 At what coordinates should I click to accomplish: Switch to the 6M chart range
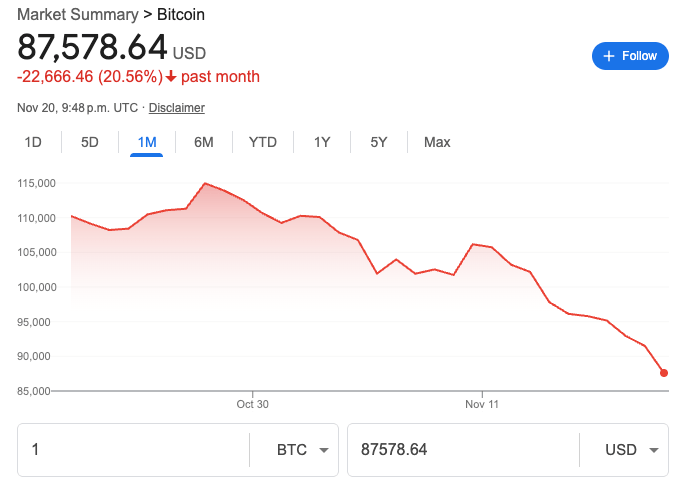pos(204,142)
